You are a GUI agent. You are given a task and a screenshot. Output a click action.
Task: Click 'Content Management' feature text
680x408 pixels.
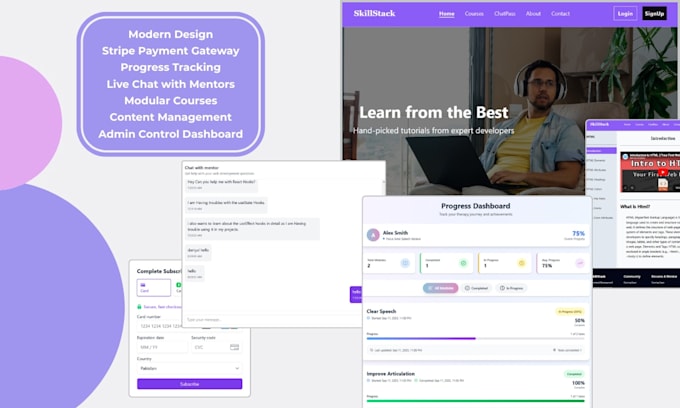170,117
